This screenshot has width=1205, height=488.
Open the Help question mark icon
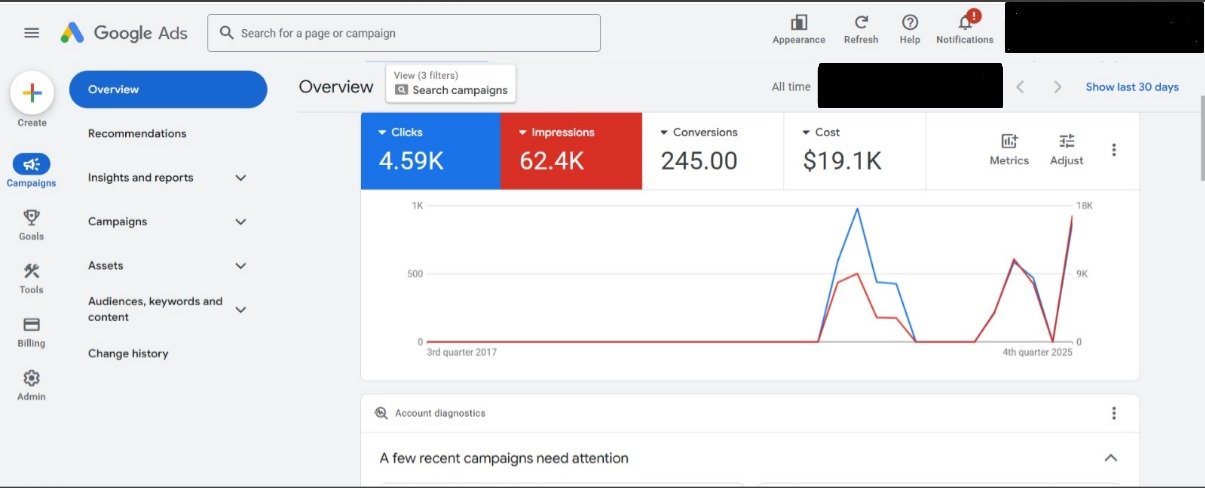pos(909,23)
